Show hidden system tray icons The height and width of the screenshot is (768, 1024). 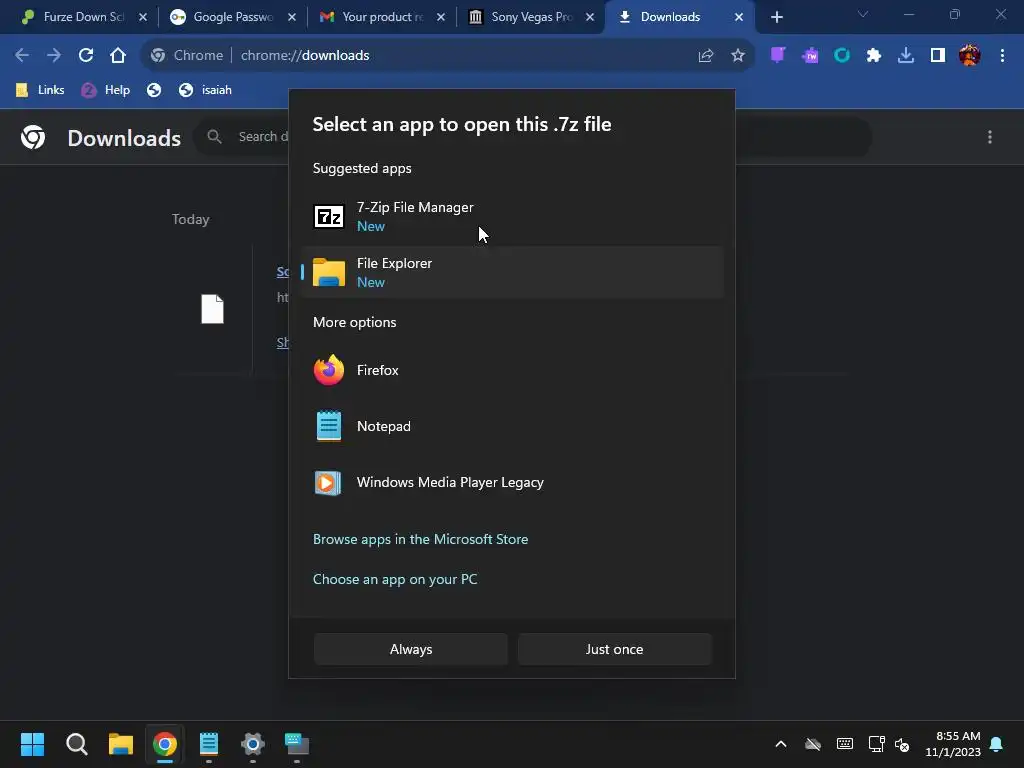click(780, 744)
